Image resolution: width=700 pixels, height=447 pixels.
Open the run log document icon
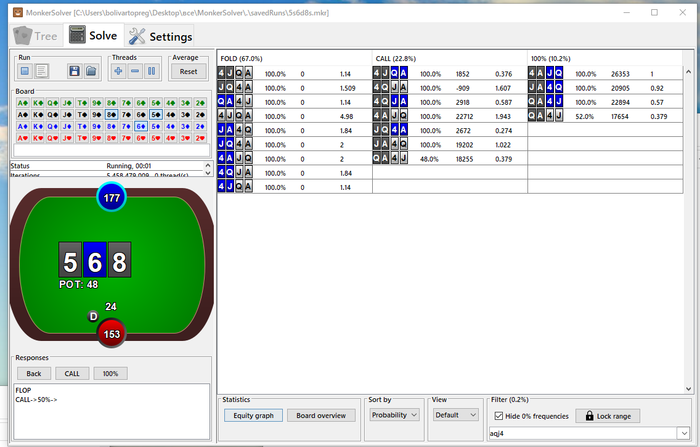(x=42, y=71)
